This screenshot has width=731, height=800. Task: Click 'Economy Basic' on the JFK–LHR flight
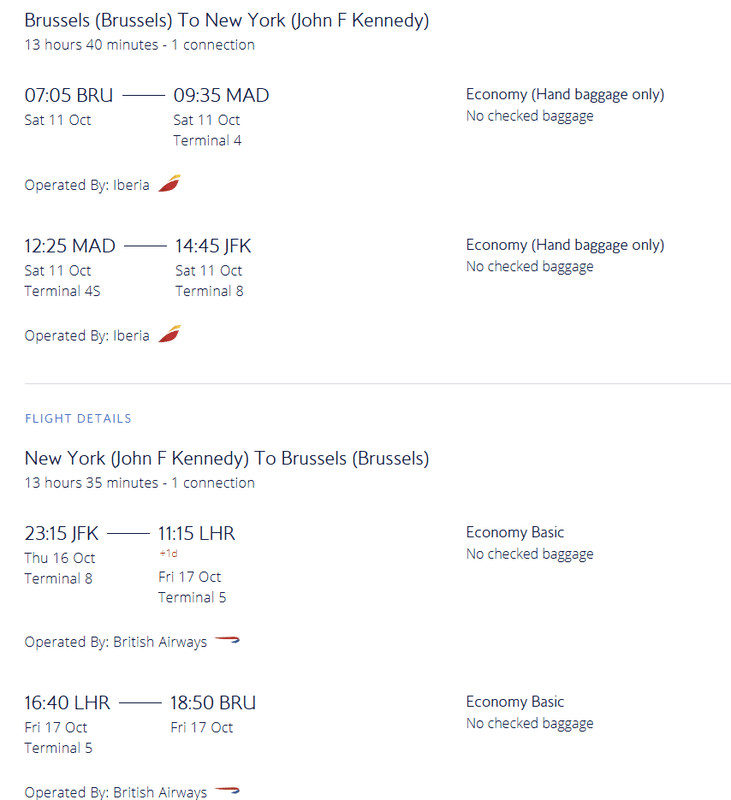(x=515, y=532)
